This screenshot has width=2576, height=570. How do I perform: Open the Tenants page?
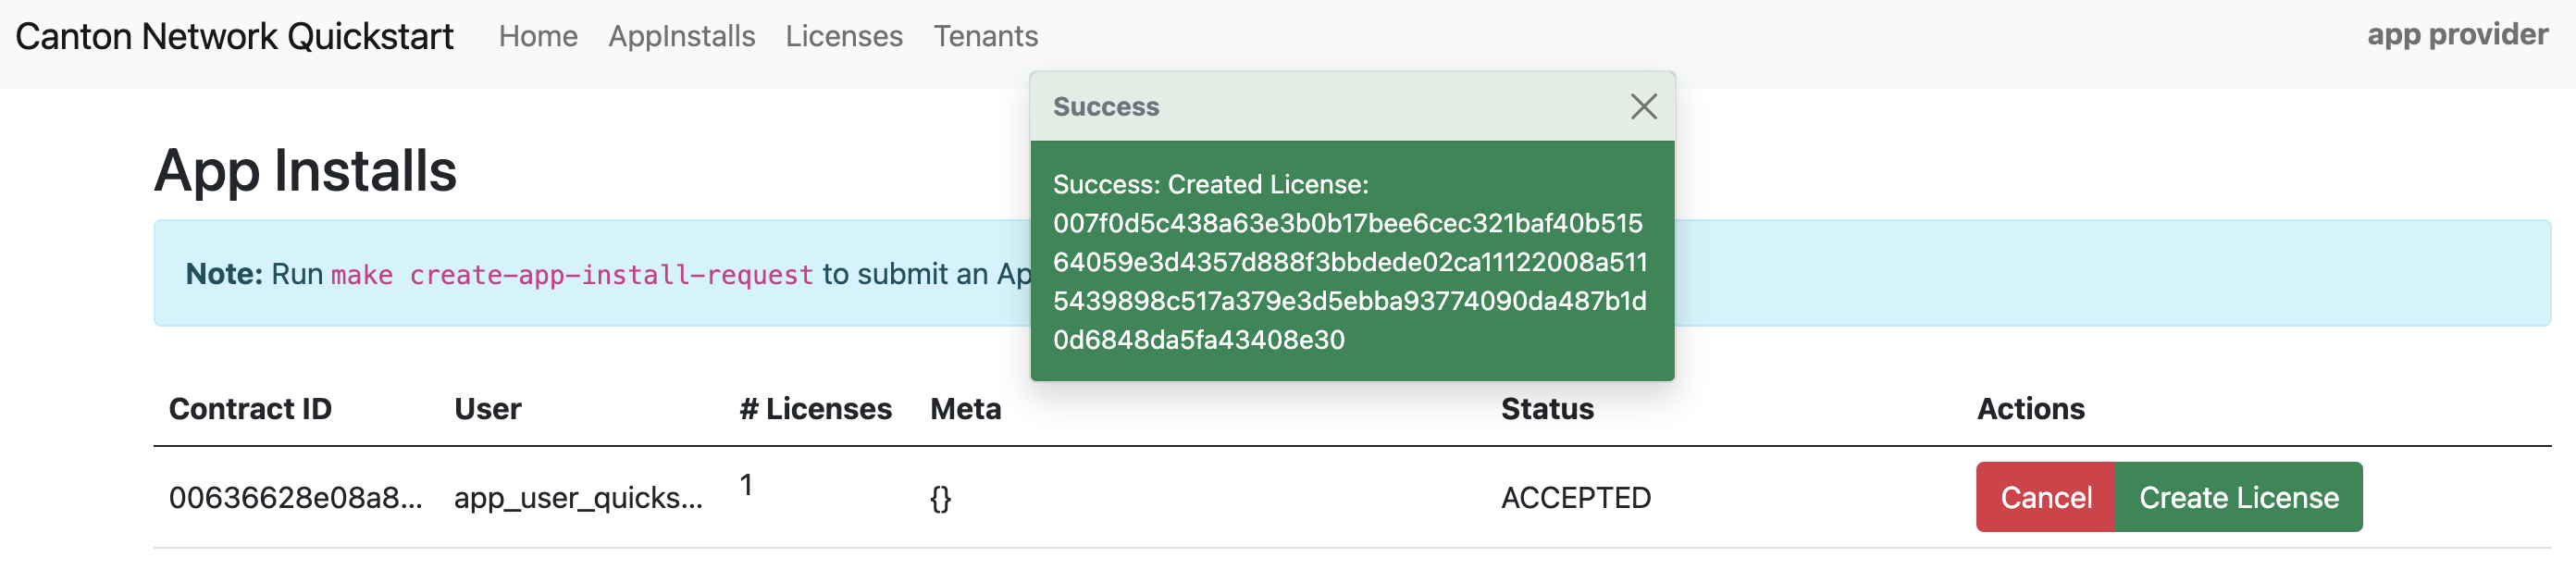(x=986, y=36)
